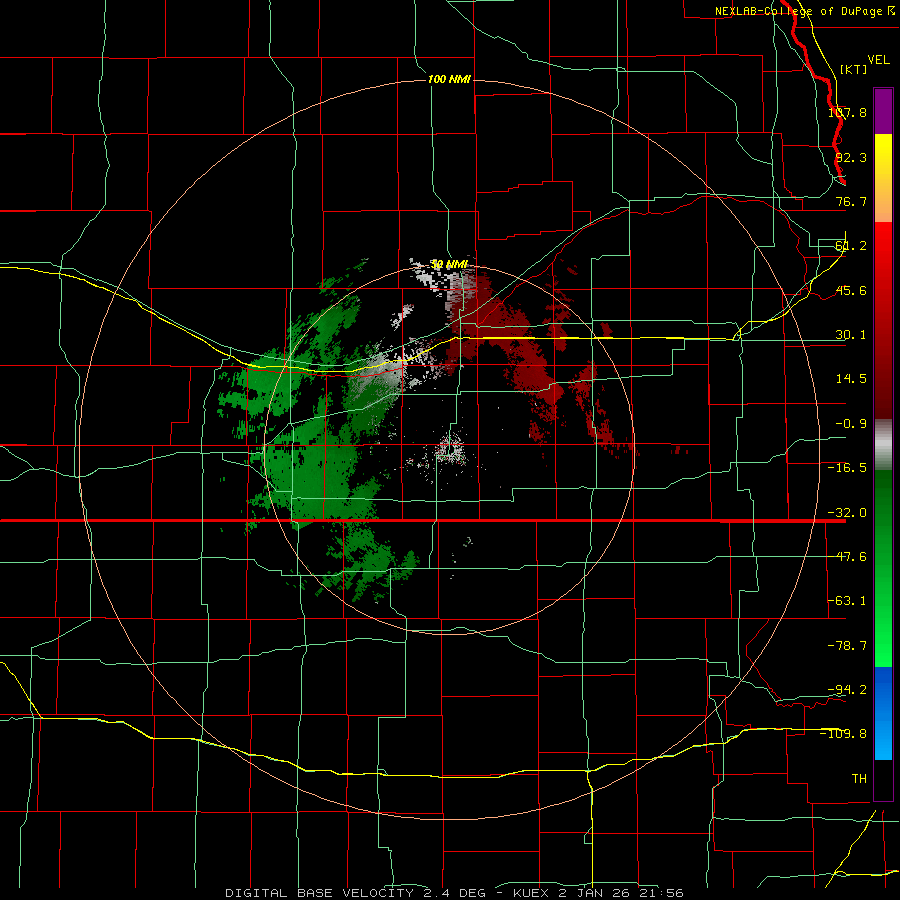
Task: Select the -16.5 legend value
Action: pyautogui.click(x=847, y=468)
